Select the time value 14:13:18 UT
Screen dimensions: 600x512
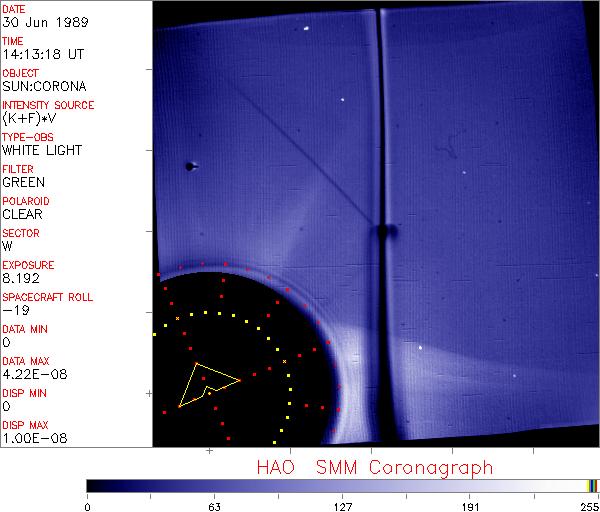pos(43,54)
